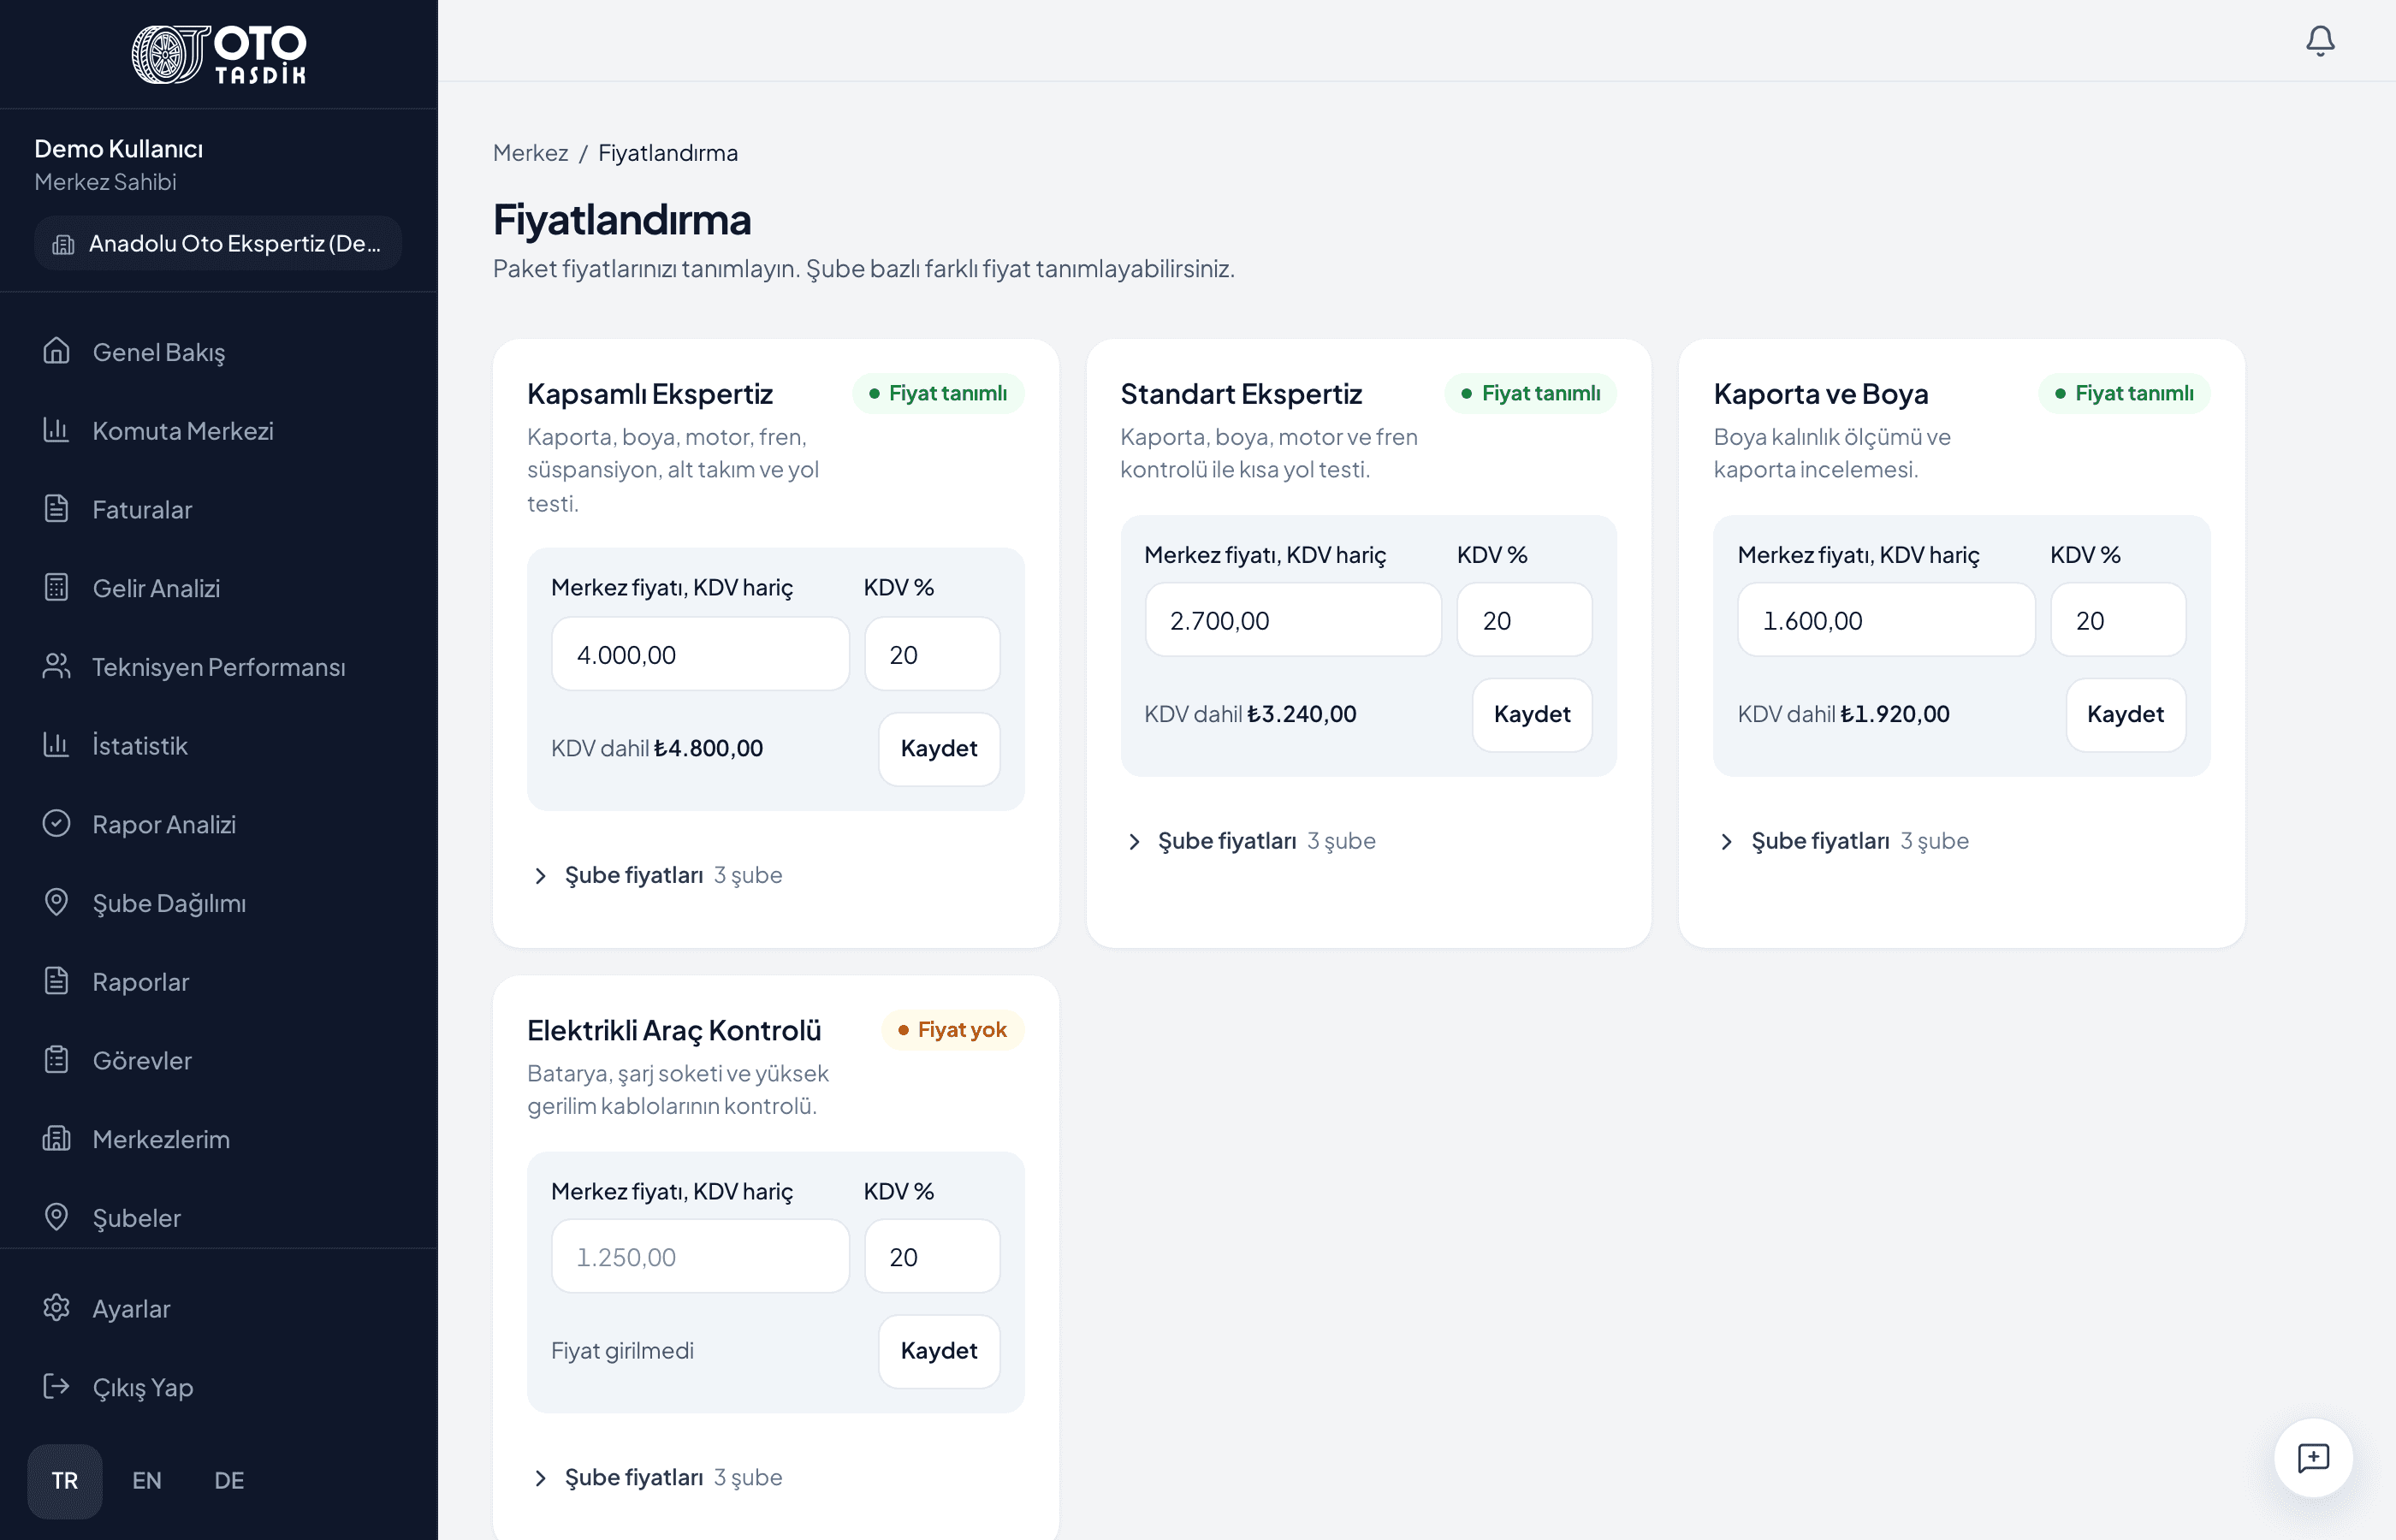Expand Şube fiyatları under Kaporta ve Boya
The width and height of the screenshot is (2396, 1540).
[1843, 841]
